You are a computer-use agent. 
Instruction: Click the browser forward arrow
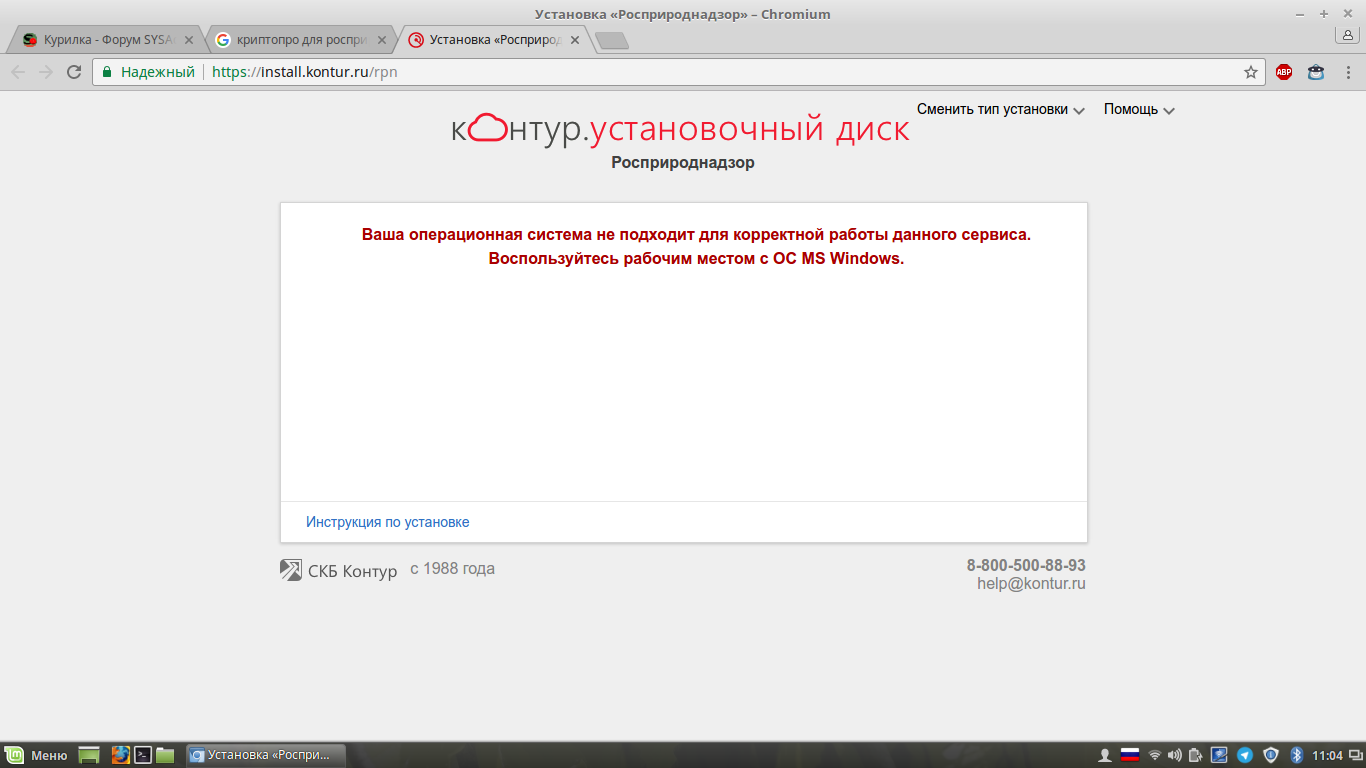[46, 72]
